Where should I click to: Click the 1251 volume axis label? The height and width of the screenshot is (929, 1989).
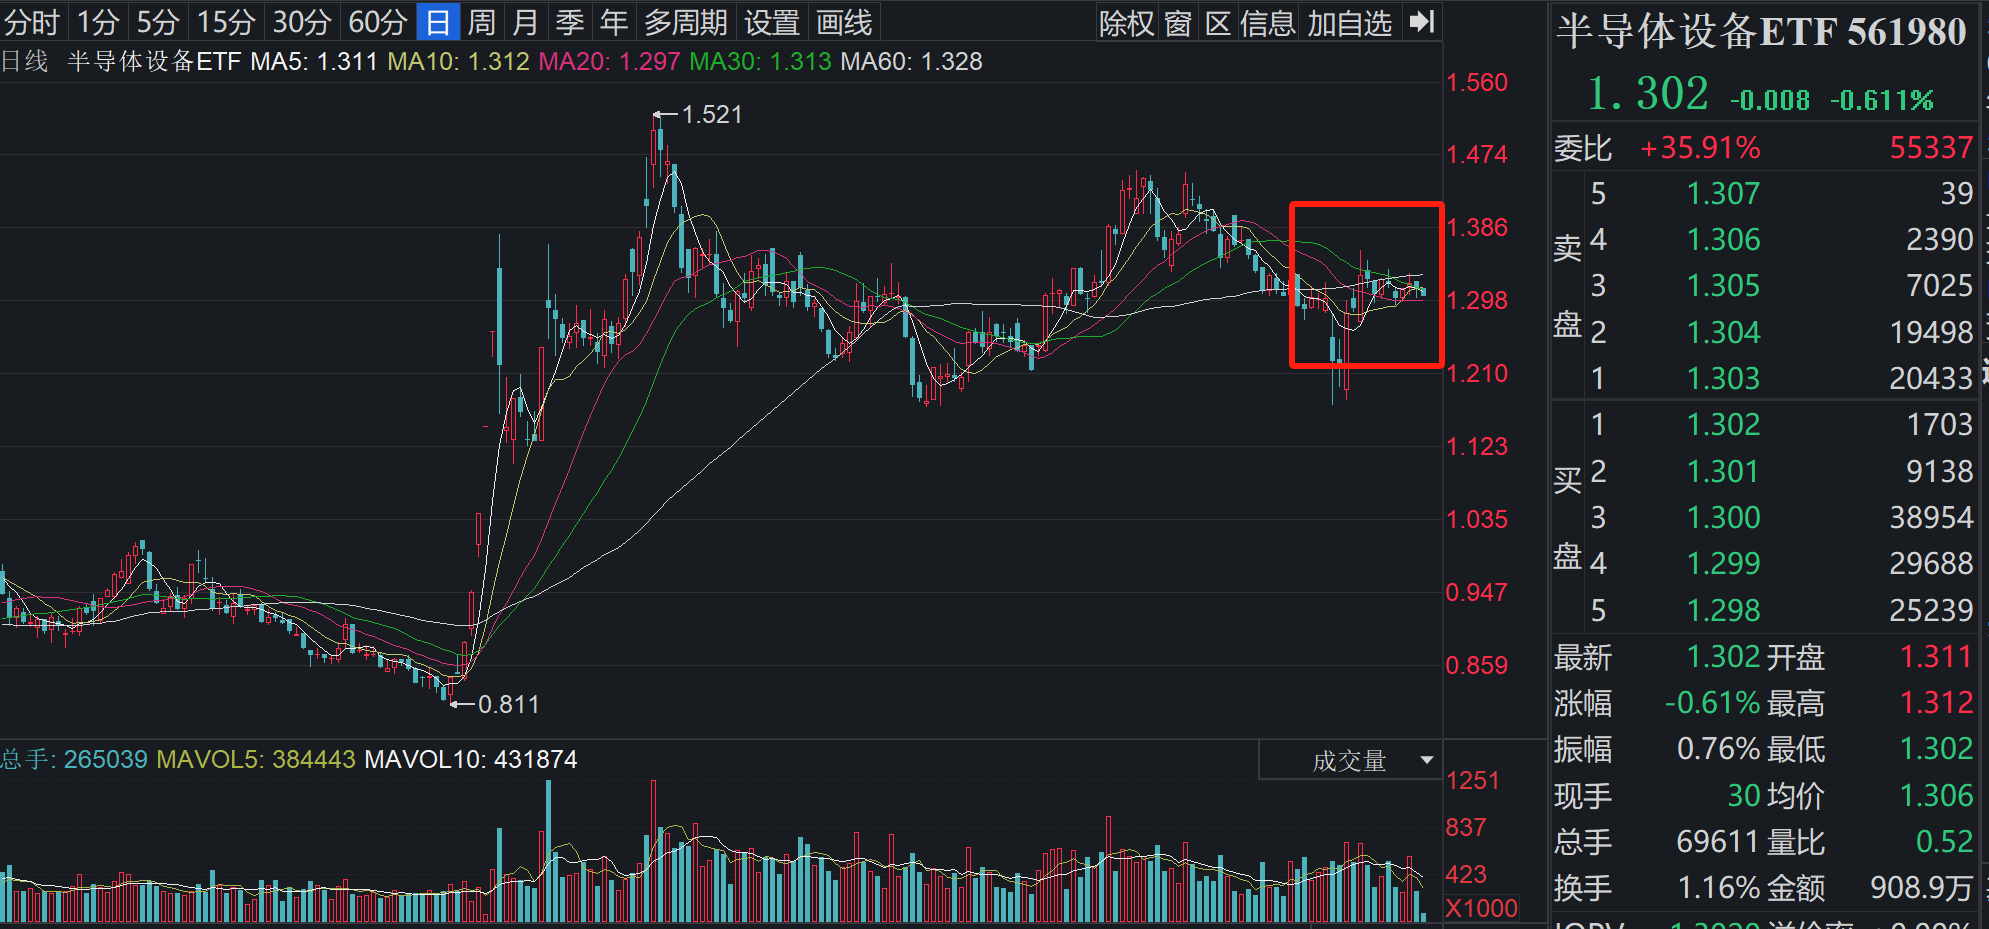(1473, 780)
